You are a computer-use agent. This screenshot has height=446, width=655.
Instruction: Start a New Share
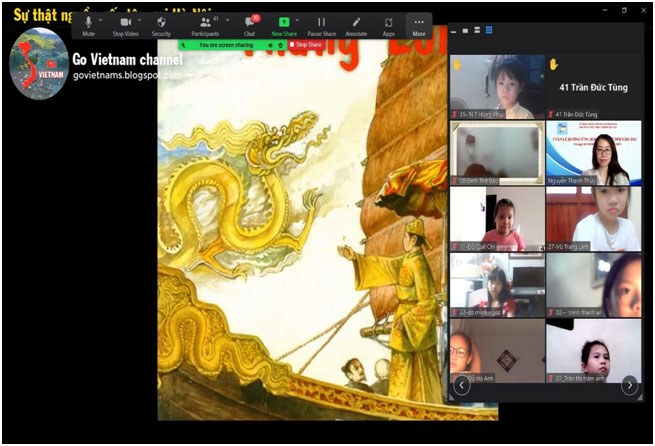coord(284,26)
